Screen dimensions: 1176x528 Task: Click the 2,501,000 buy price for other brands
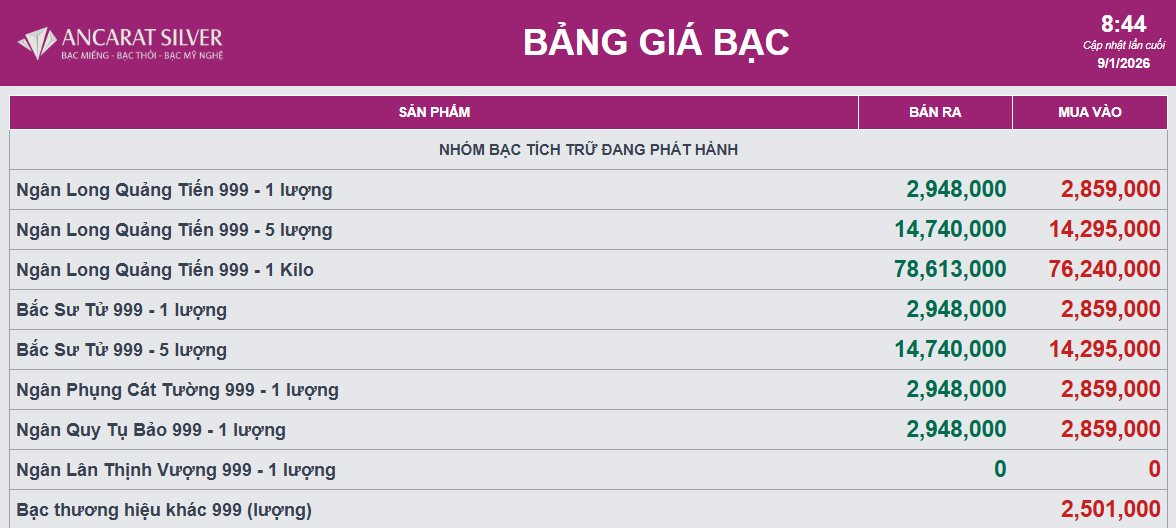coord(1110,510)
